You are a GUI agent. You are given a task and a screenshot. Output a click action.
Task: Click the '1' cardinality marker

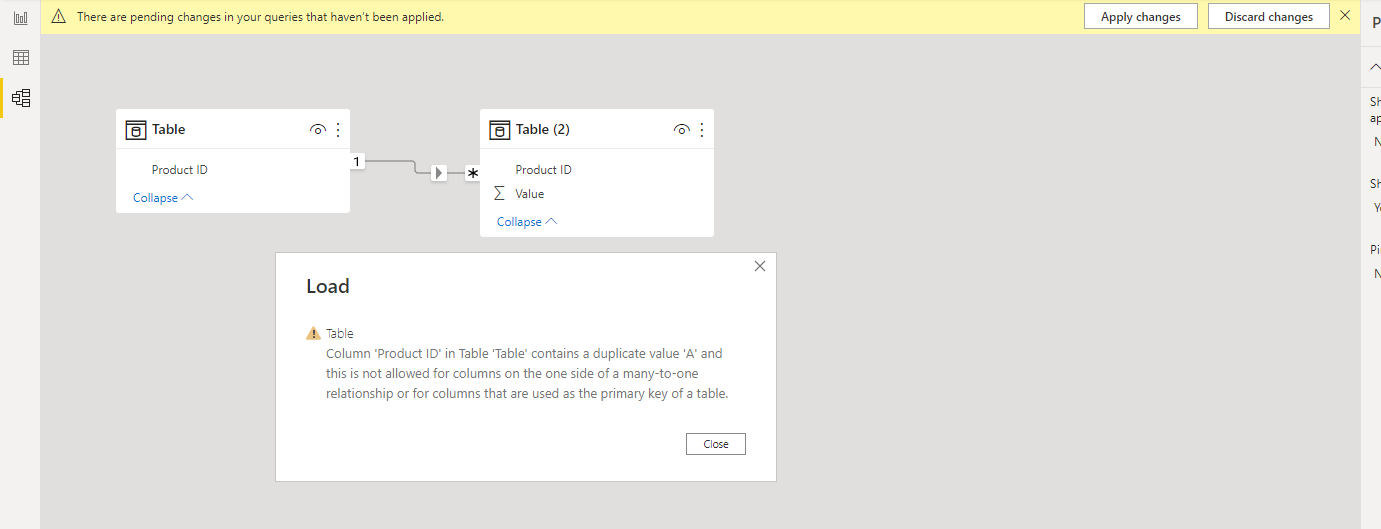[357, 161]
